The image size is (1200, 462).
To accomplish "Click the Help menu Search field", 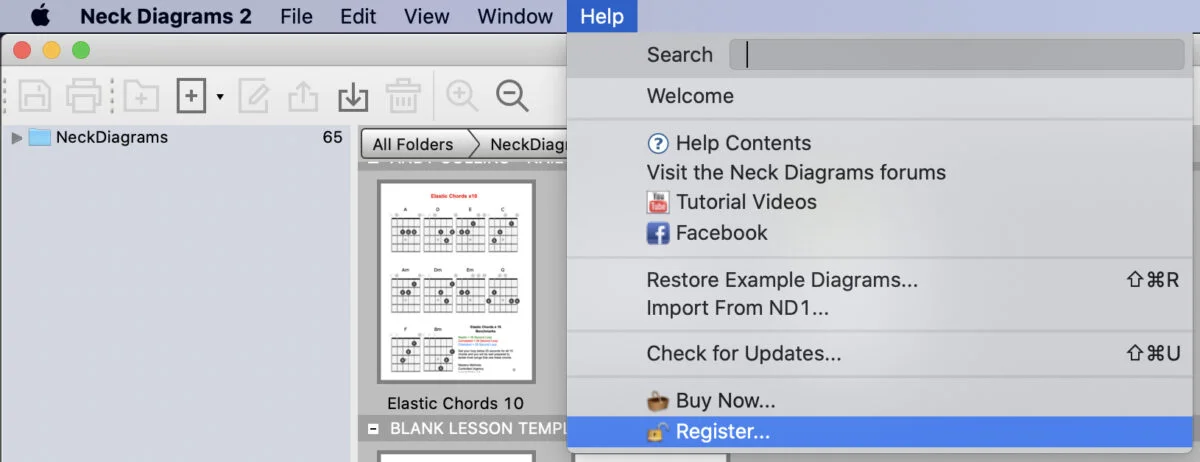I will click(957, 55).
